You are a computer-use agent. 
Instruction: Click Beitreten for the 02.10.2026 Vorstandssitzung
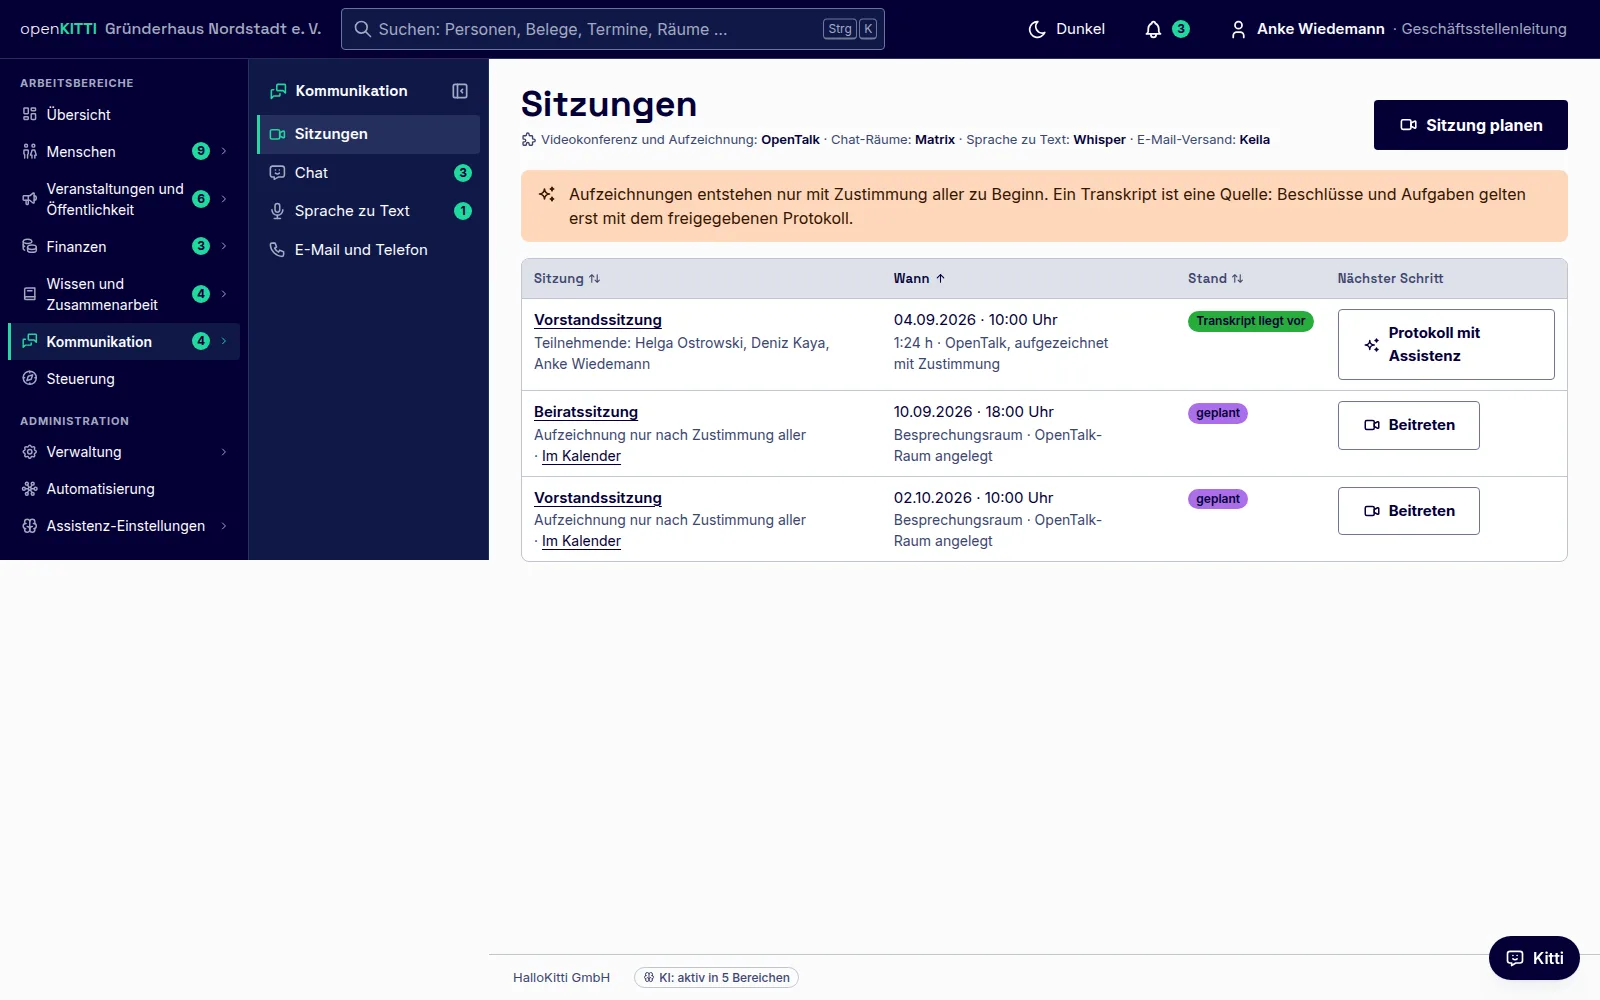1408,511
